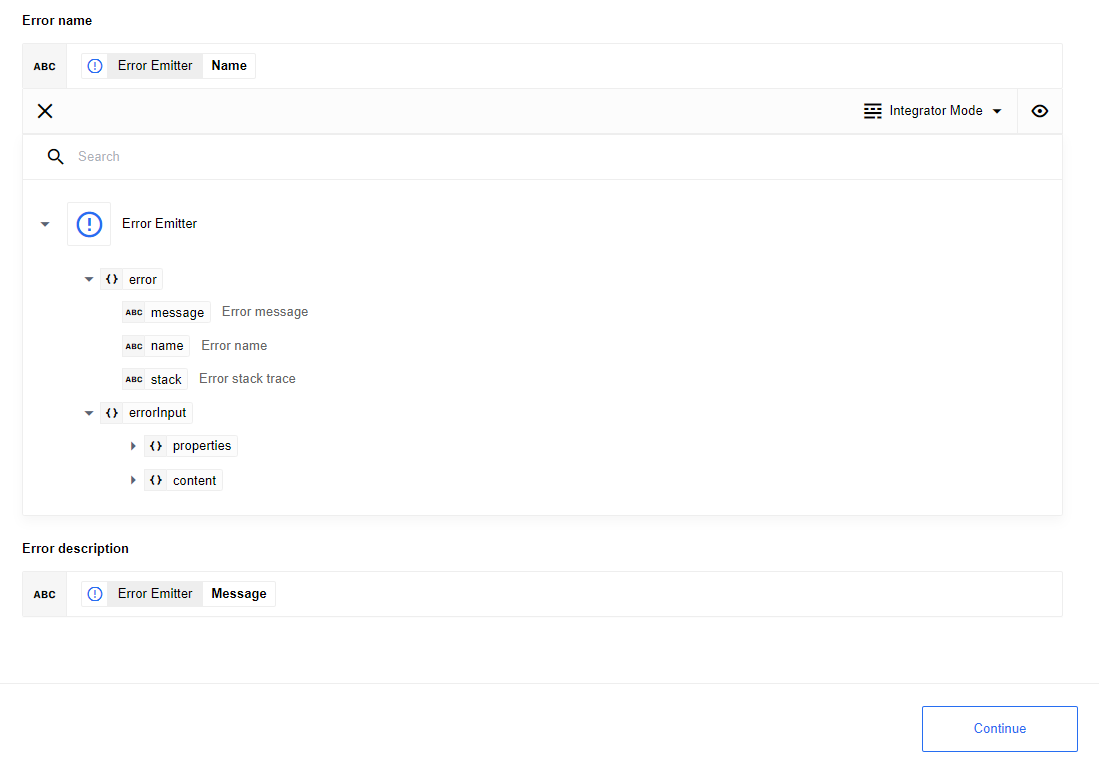This screenshot has width=1099, height=773.
Task: Select the message variable
Action: point(166,312)
